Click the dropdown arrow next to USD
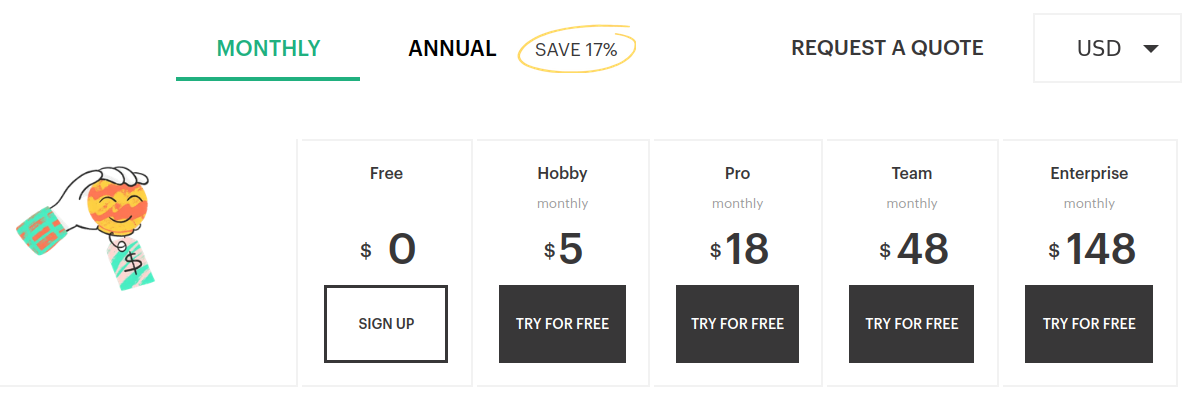 click(x=1149, y=48)
